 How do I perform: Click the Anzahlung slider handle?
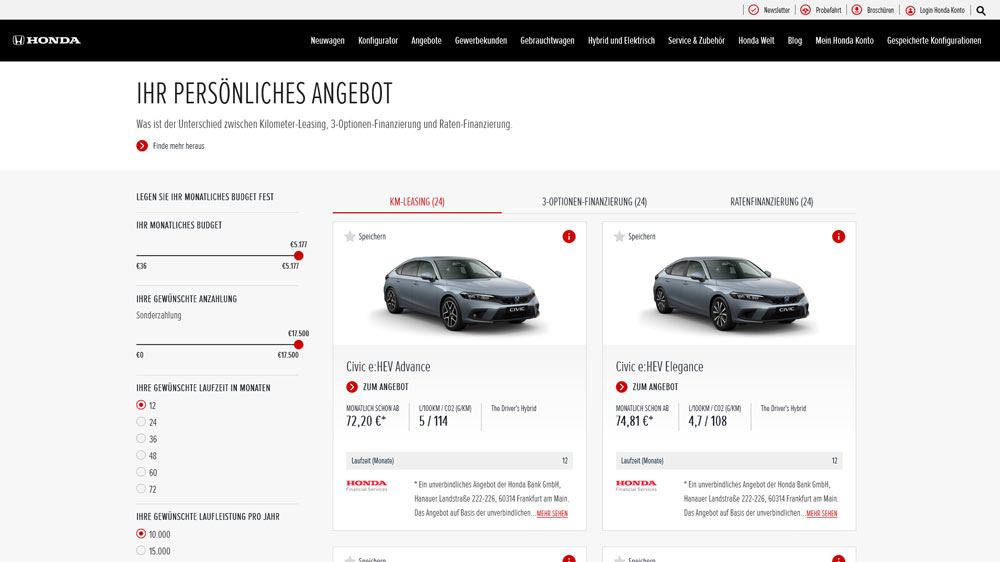click(x=298, y=344)
